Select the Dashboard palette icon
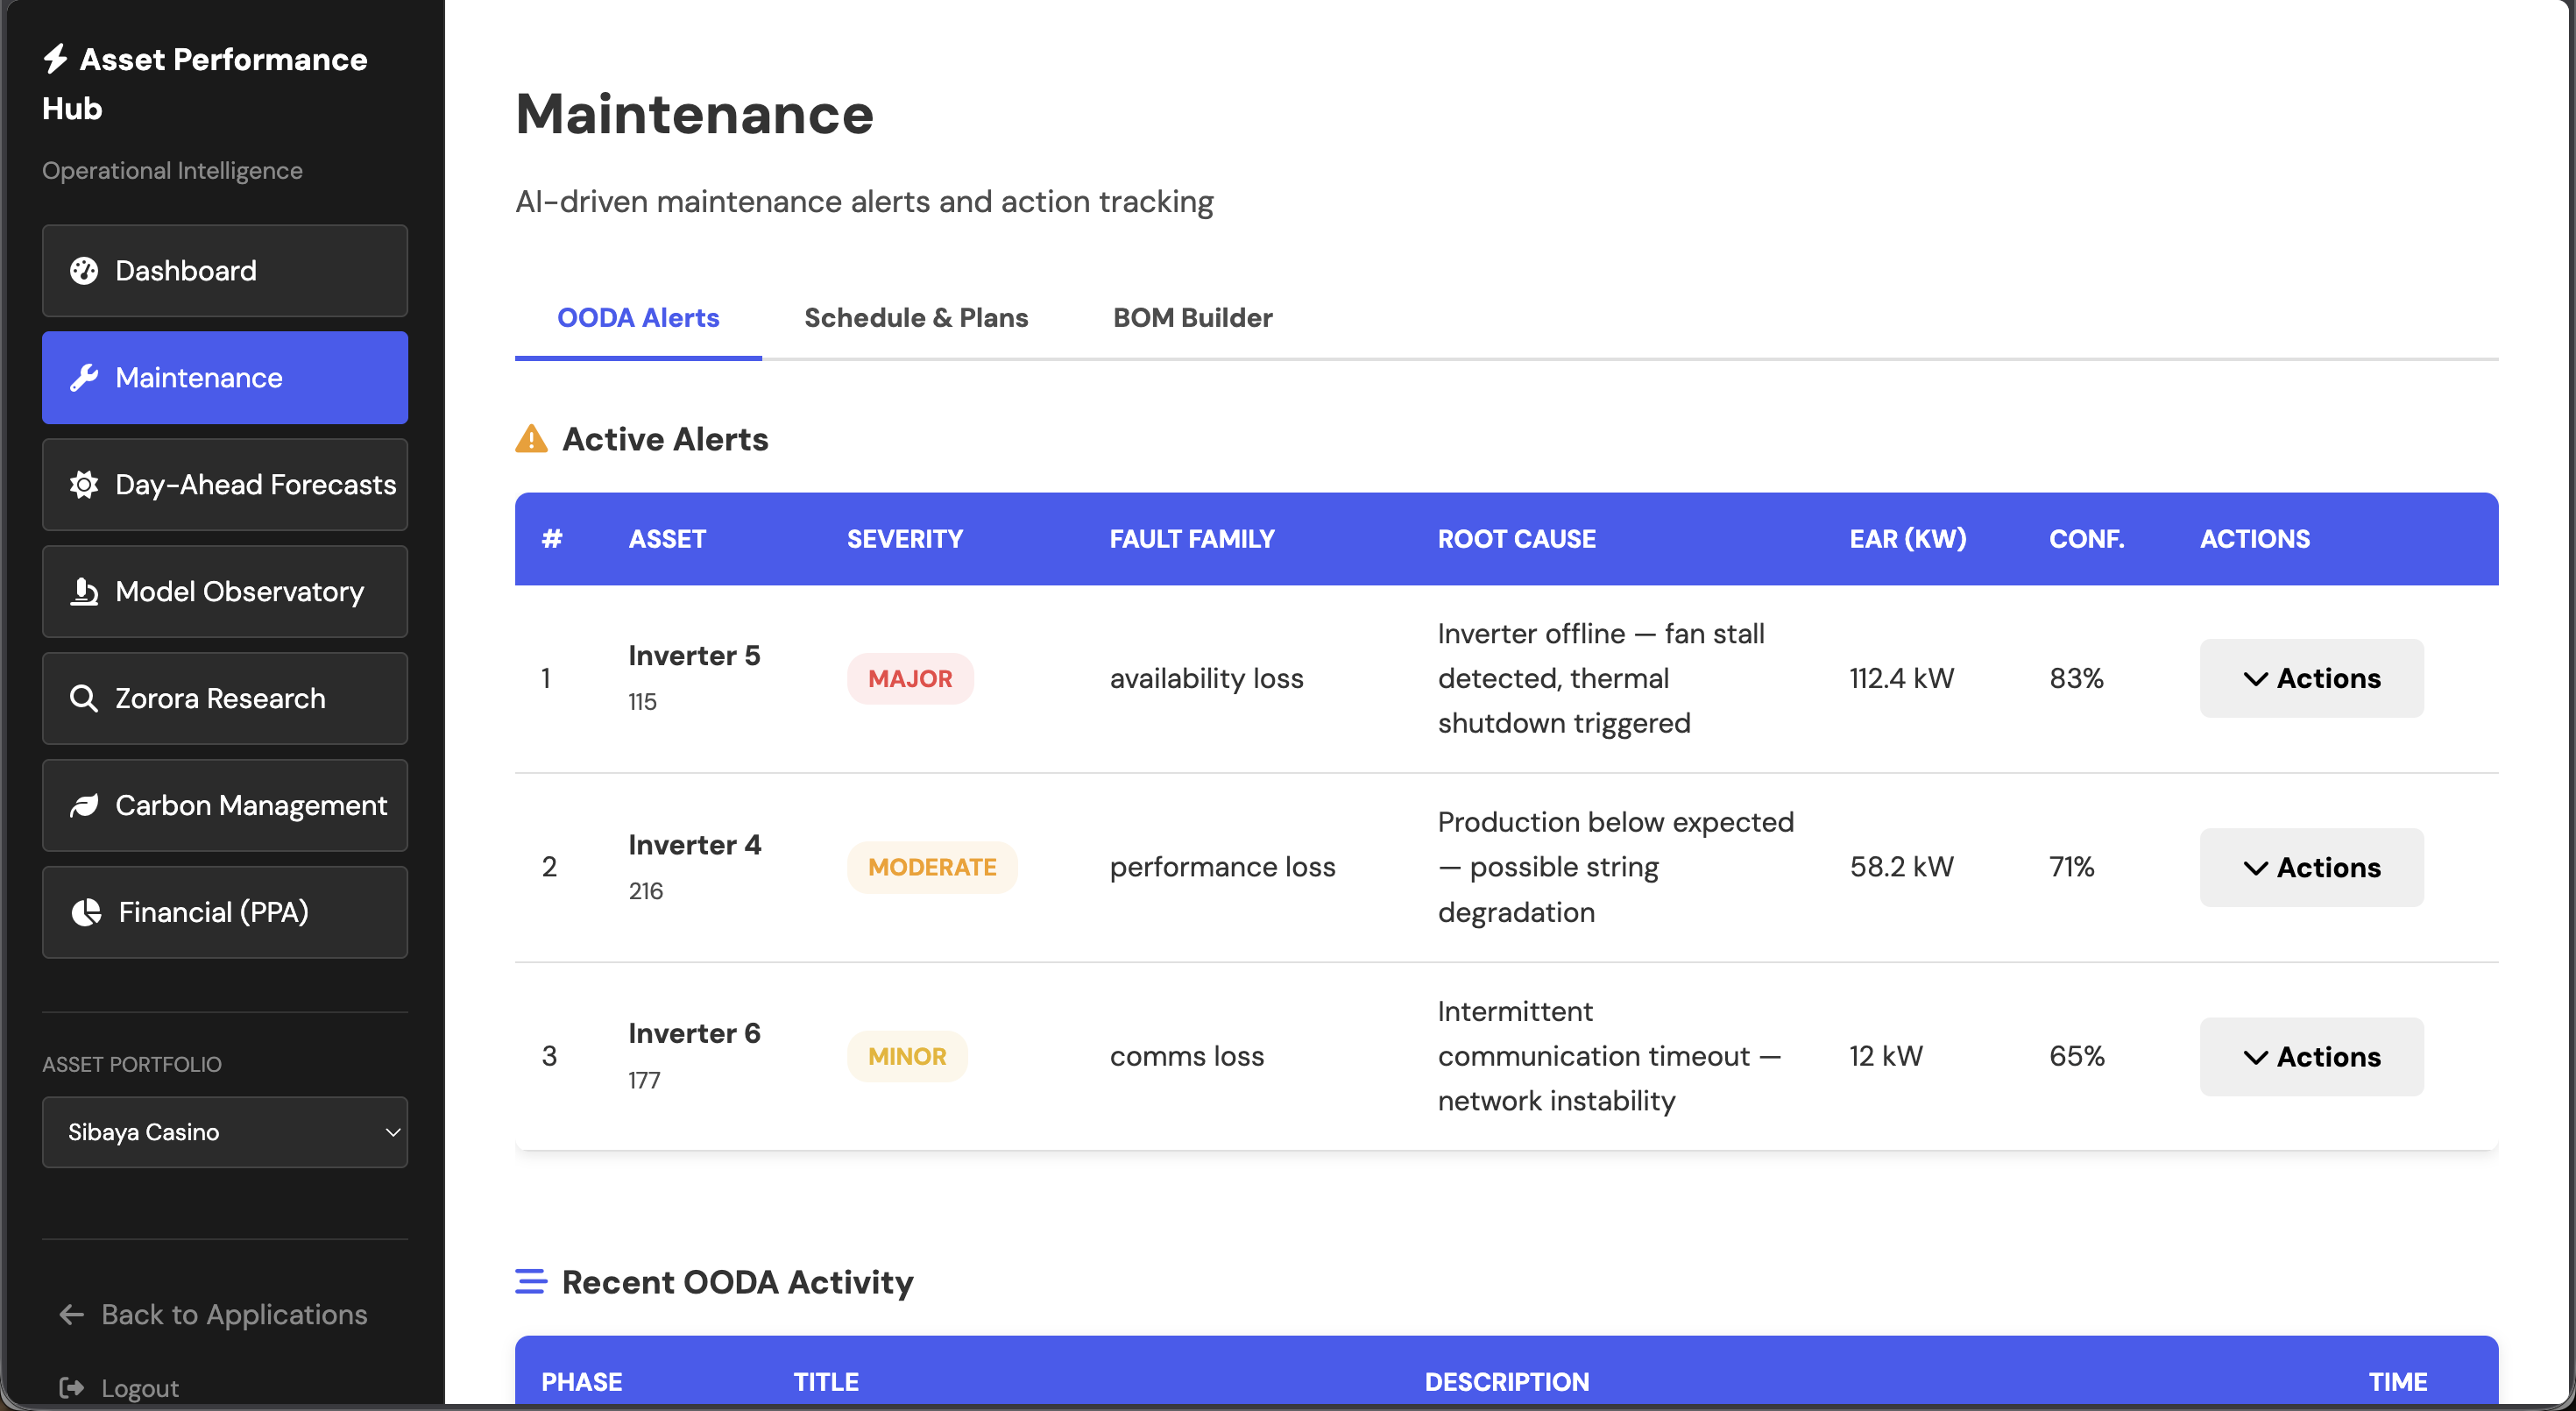Image resolution: width=2576 pixels, height=1411 pixels. click(84, 270)
